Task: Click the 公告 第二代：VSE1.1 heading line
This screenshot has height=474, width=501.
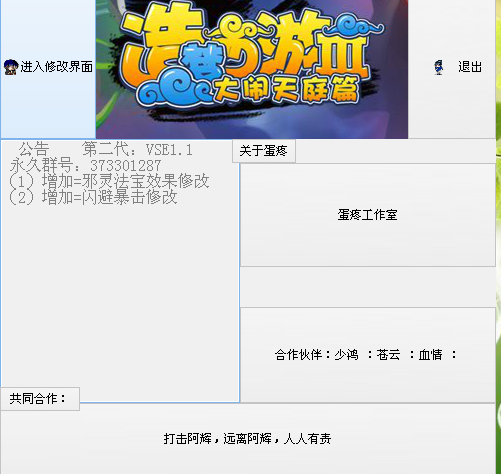Action: click(105, 149)
